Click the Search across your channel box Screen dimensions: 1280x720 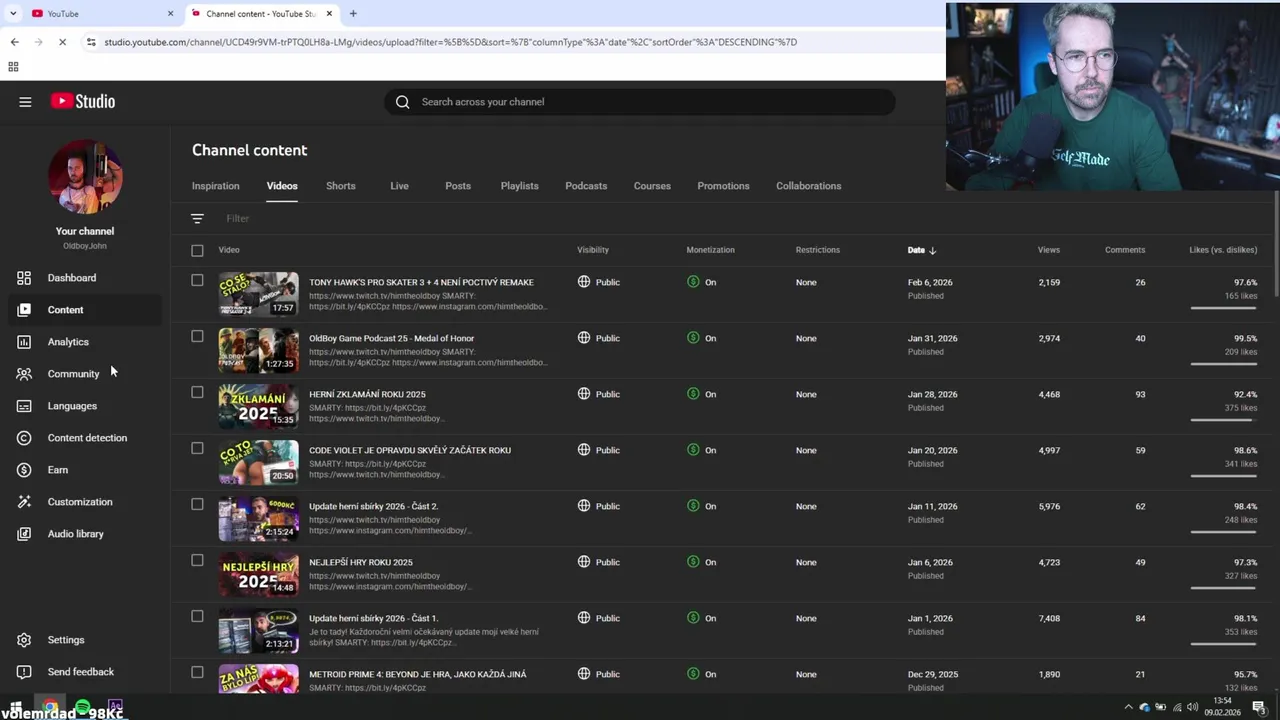640,102
